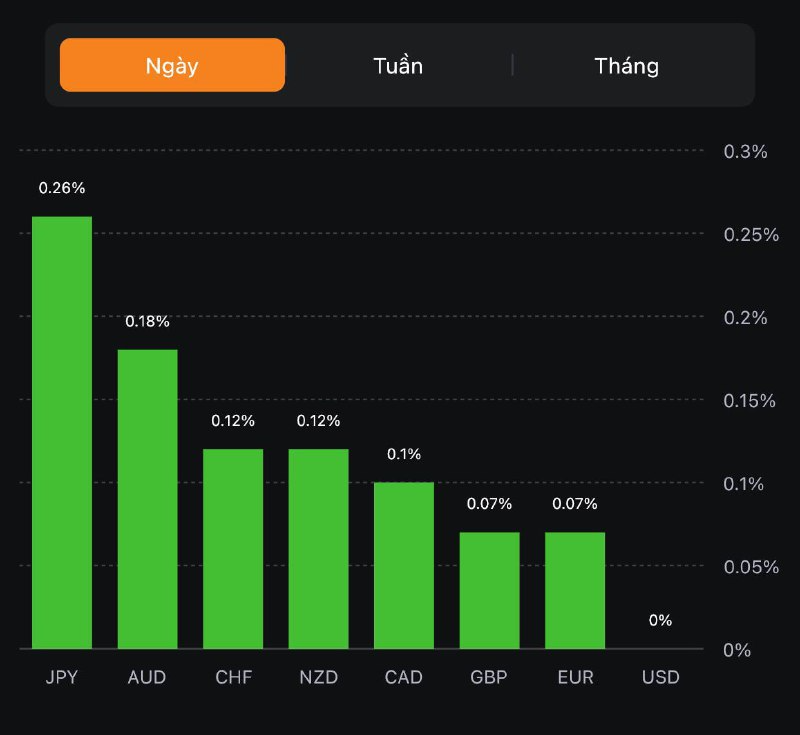
Task: Click the orange Ngày tab
Action: click(172, 66)
